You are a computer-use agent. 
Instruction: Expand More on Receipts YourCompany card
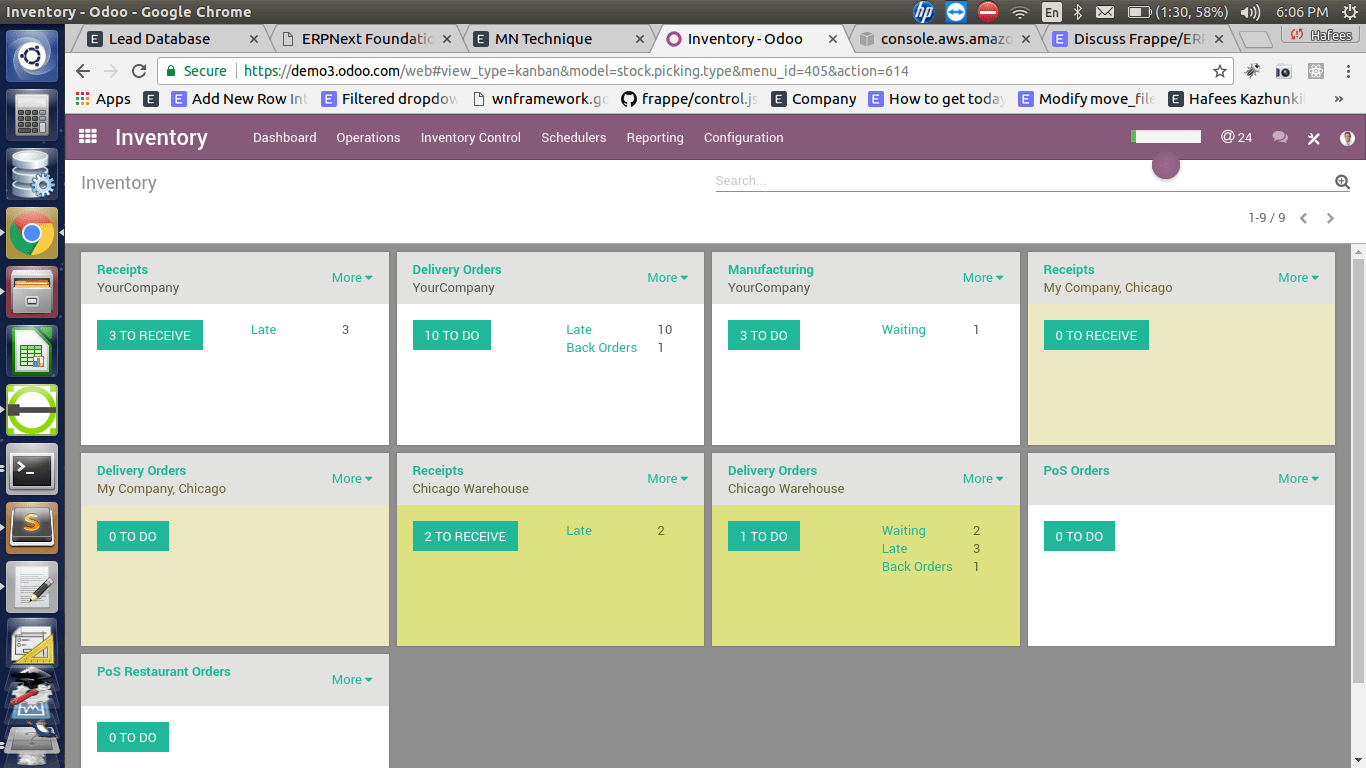[352, 278]
